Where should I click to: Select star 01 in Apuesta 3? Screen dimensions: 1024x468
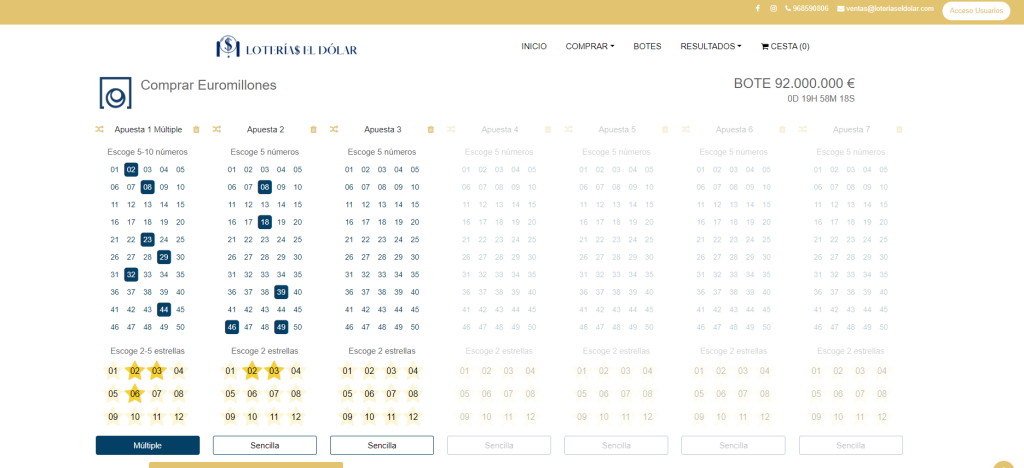[347, 371]
